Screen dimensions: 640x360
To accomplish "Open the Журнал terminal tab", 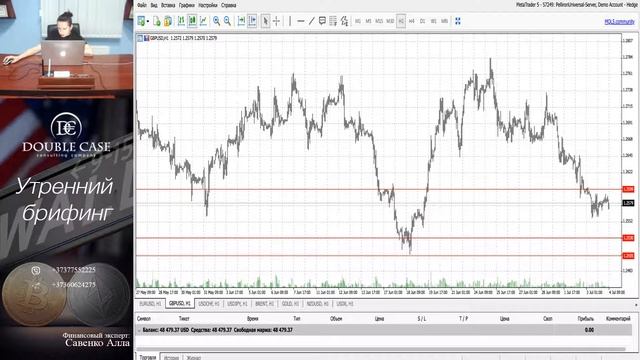I will pyautogui.click(x=193, y=358).
